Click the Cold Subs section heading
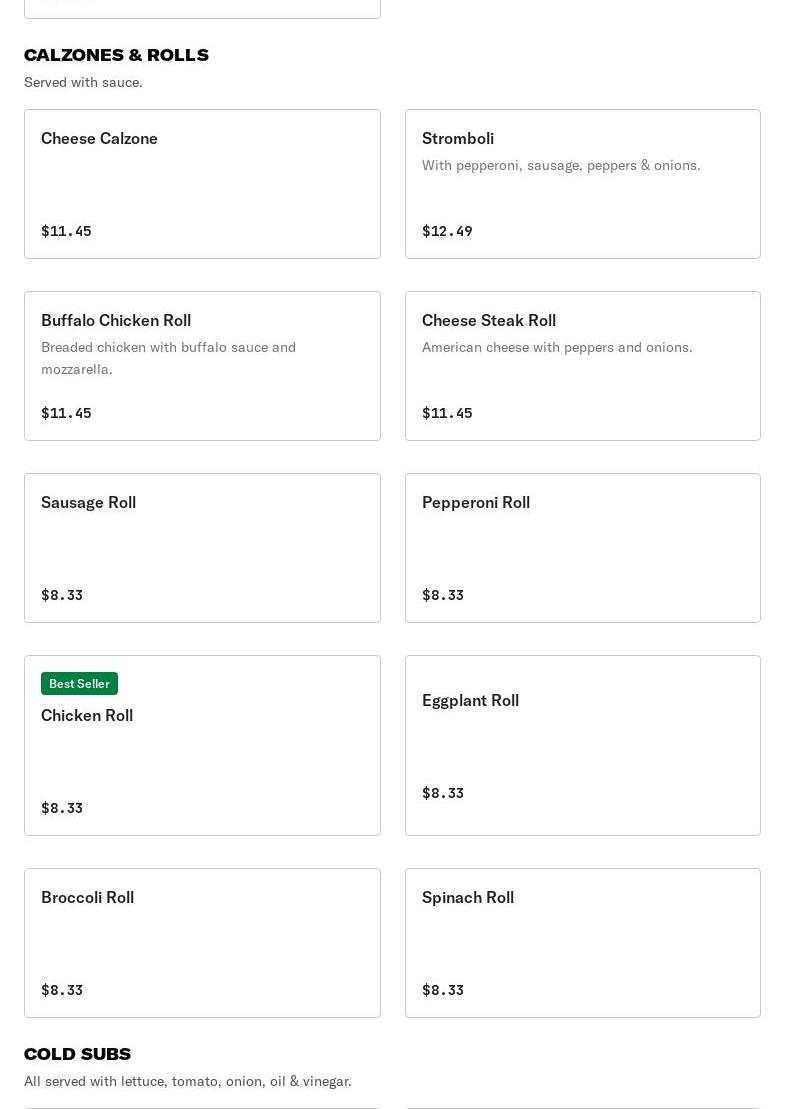This screenshot has height=1109, width=785. click(x=77, y=1054)
